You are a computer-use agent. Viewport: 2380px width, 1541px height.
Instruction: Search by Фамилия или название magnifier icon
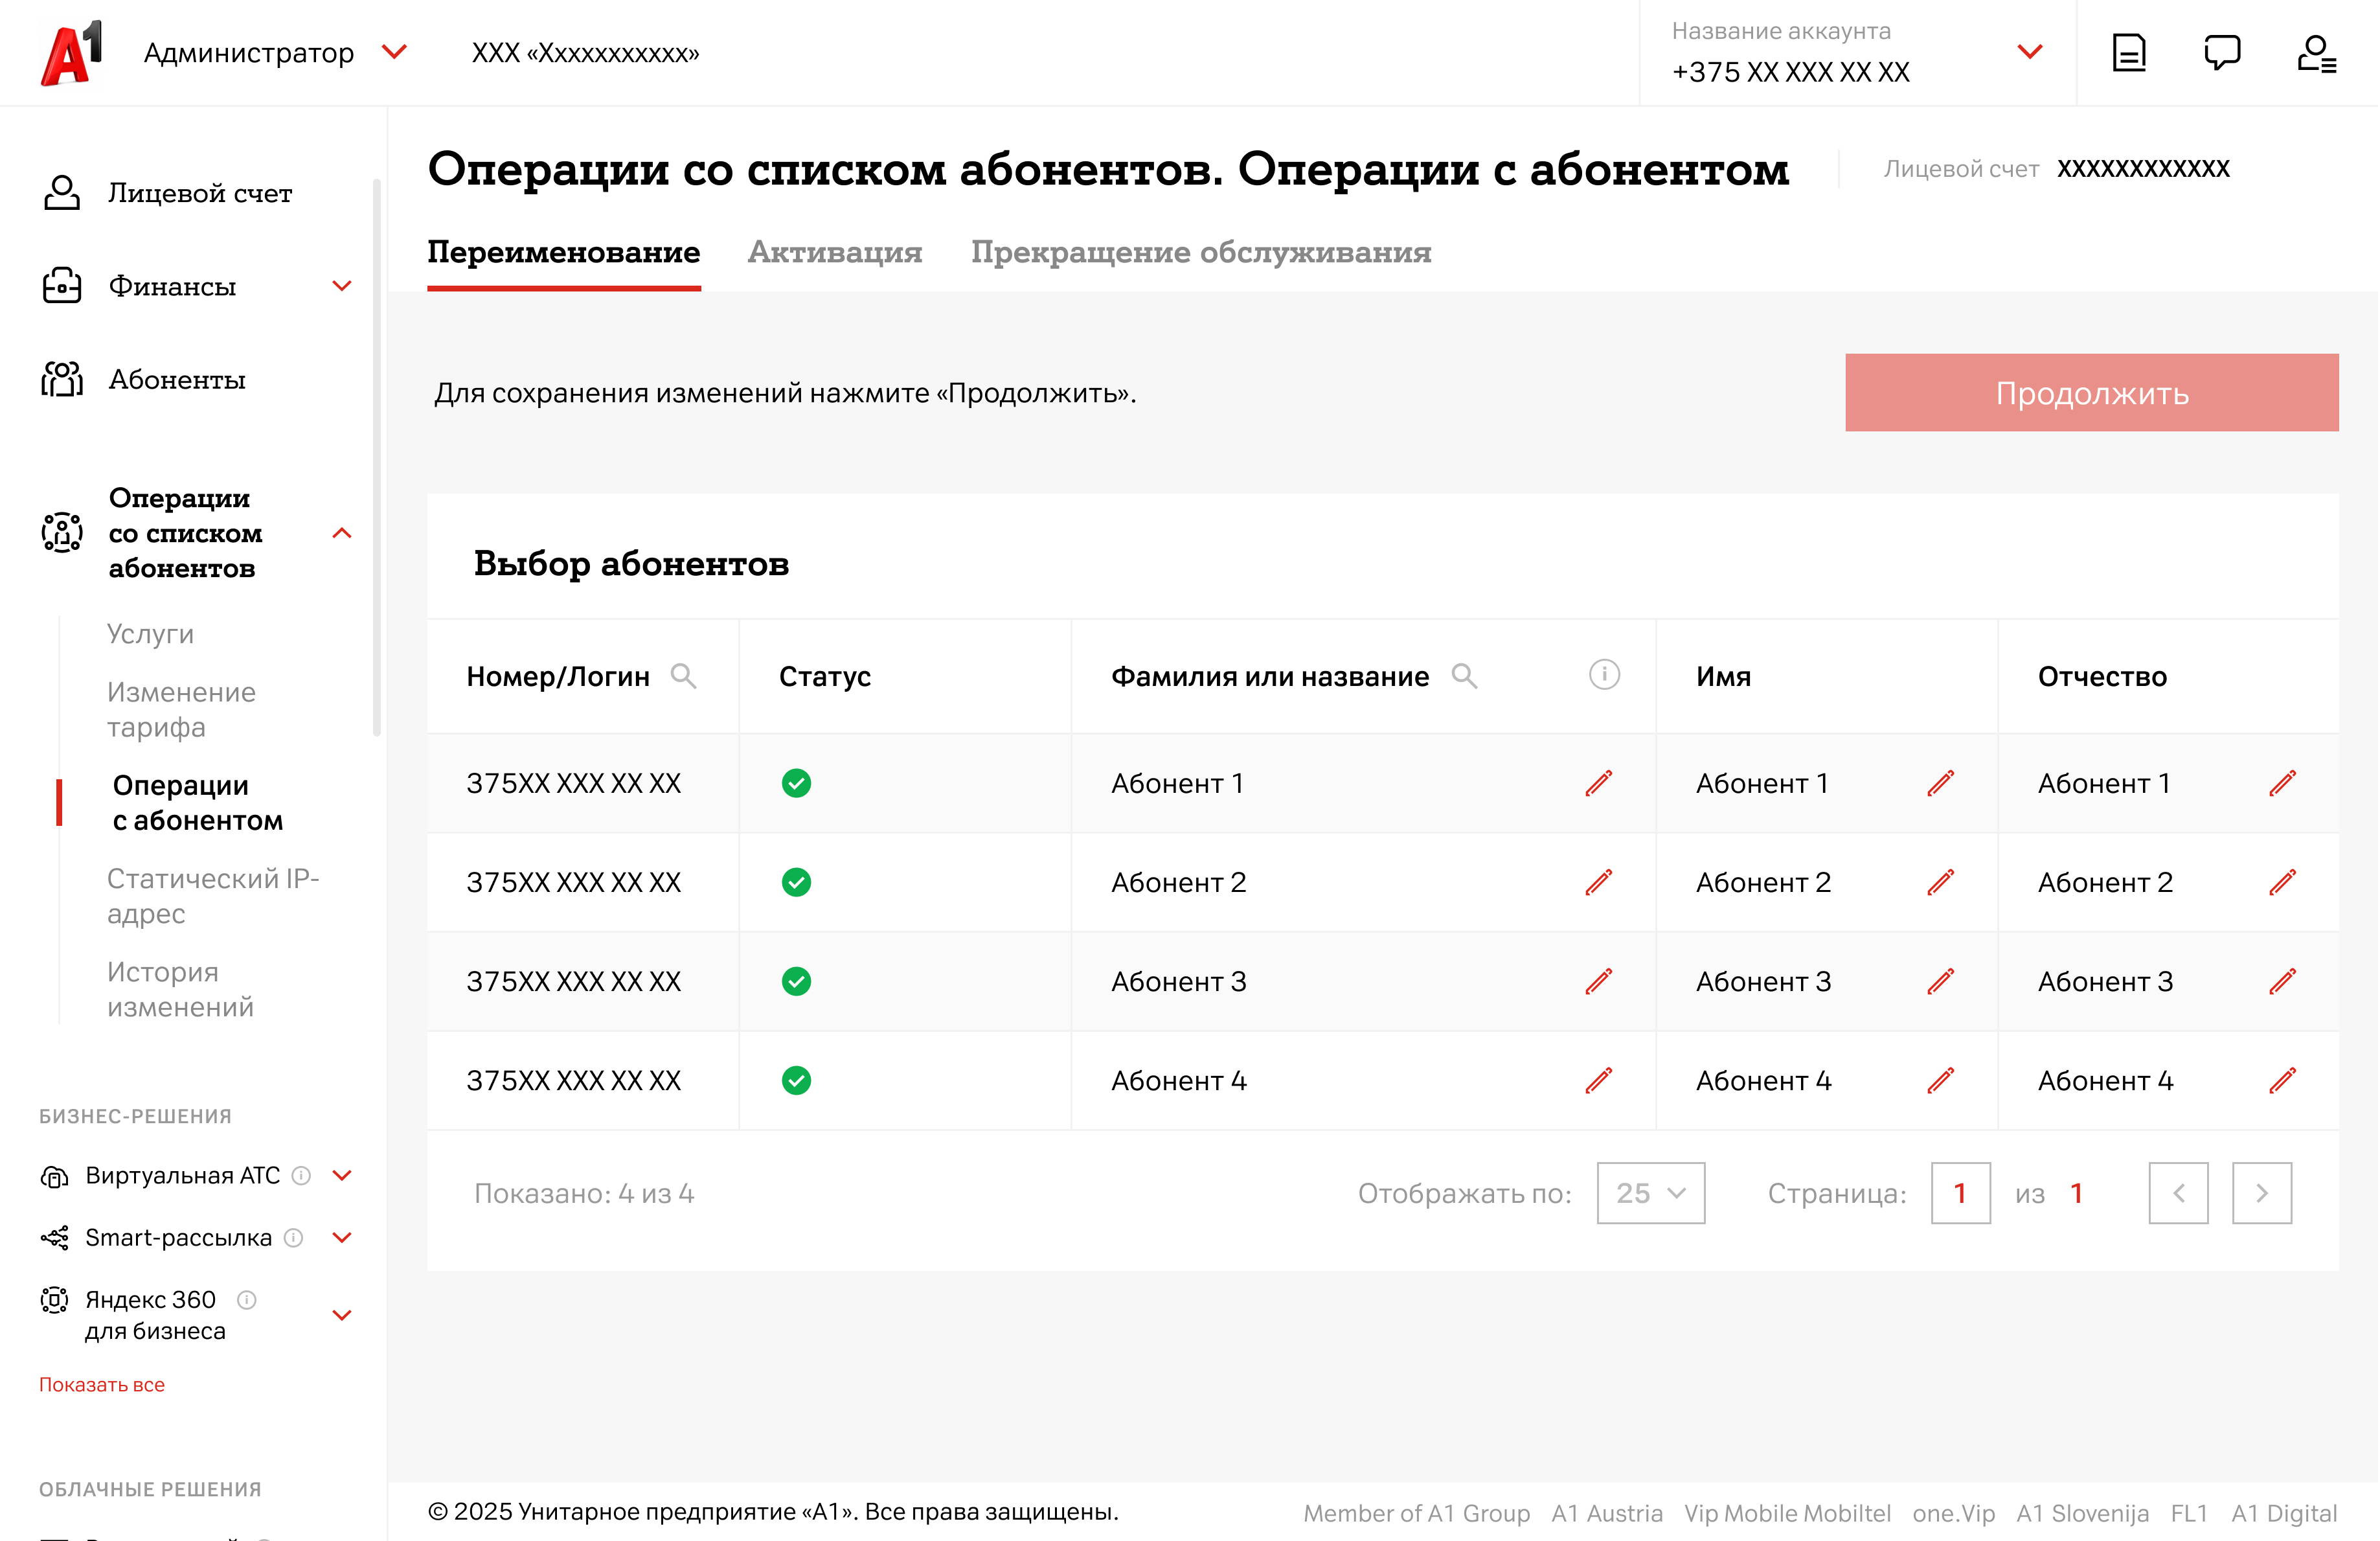click(x=1464, y=676)
